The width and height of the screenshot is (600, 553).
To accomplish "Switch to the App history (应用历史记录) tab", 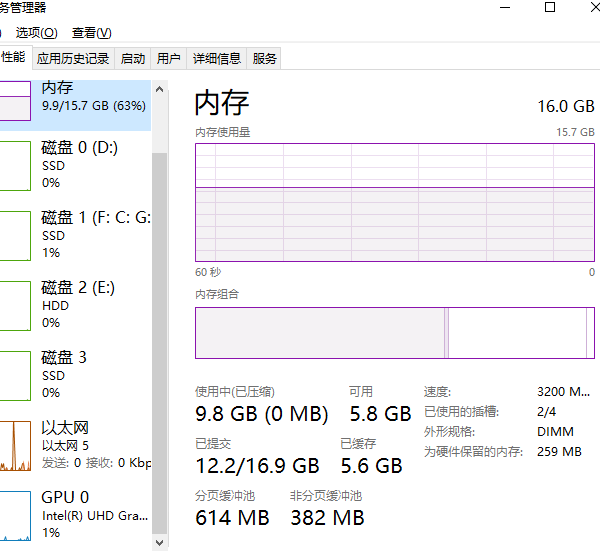I will (x=73, y=59).
